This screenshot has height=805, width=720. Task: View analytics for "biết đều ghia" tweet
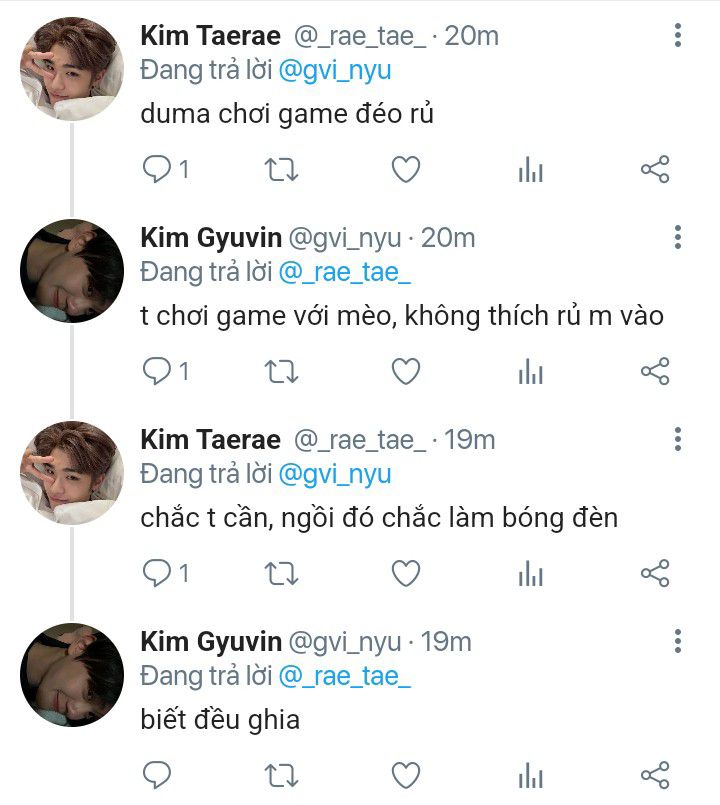pos(530,775)
